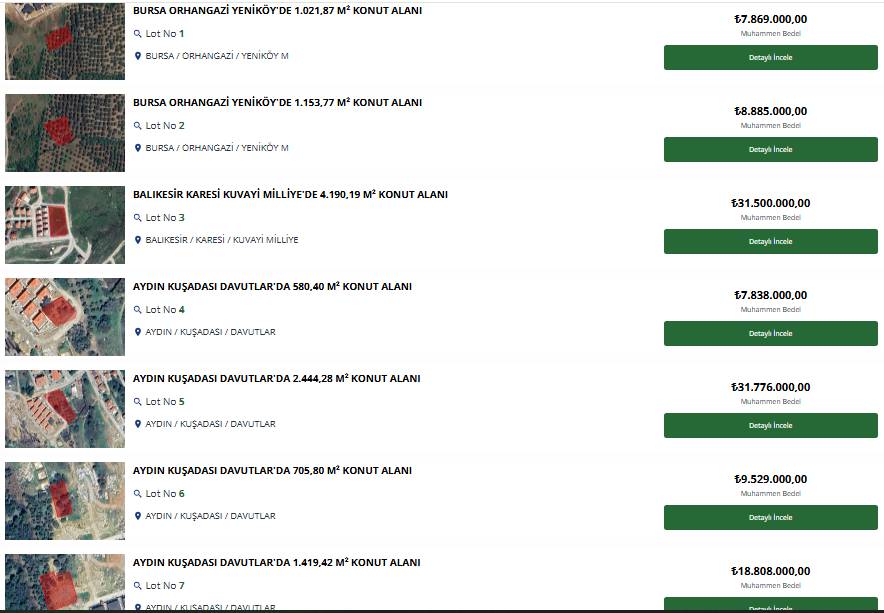884x613 pixels.
Task: View the Lot 2 satellite thumbnail image
Action: click(65, 133)
